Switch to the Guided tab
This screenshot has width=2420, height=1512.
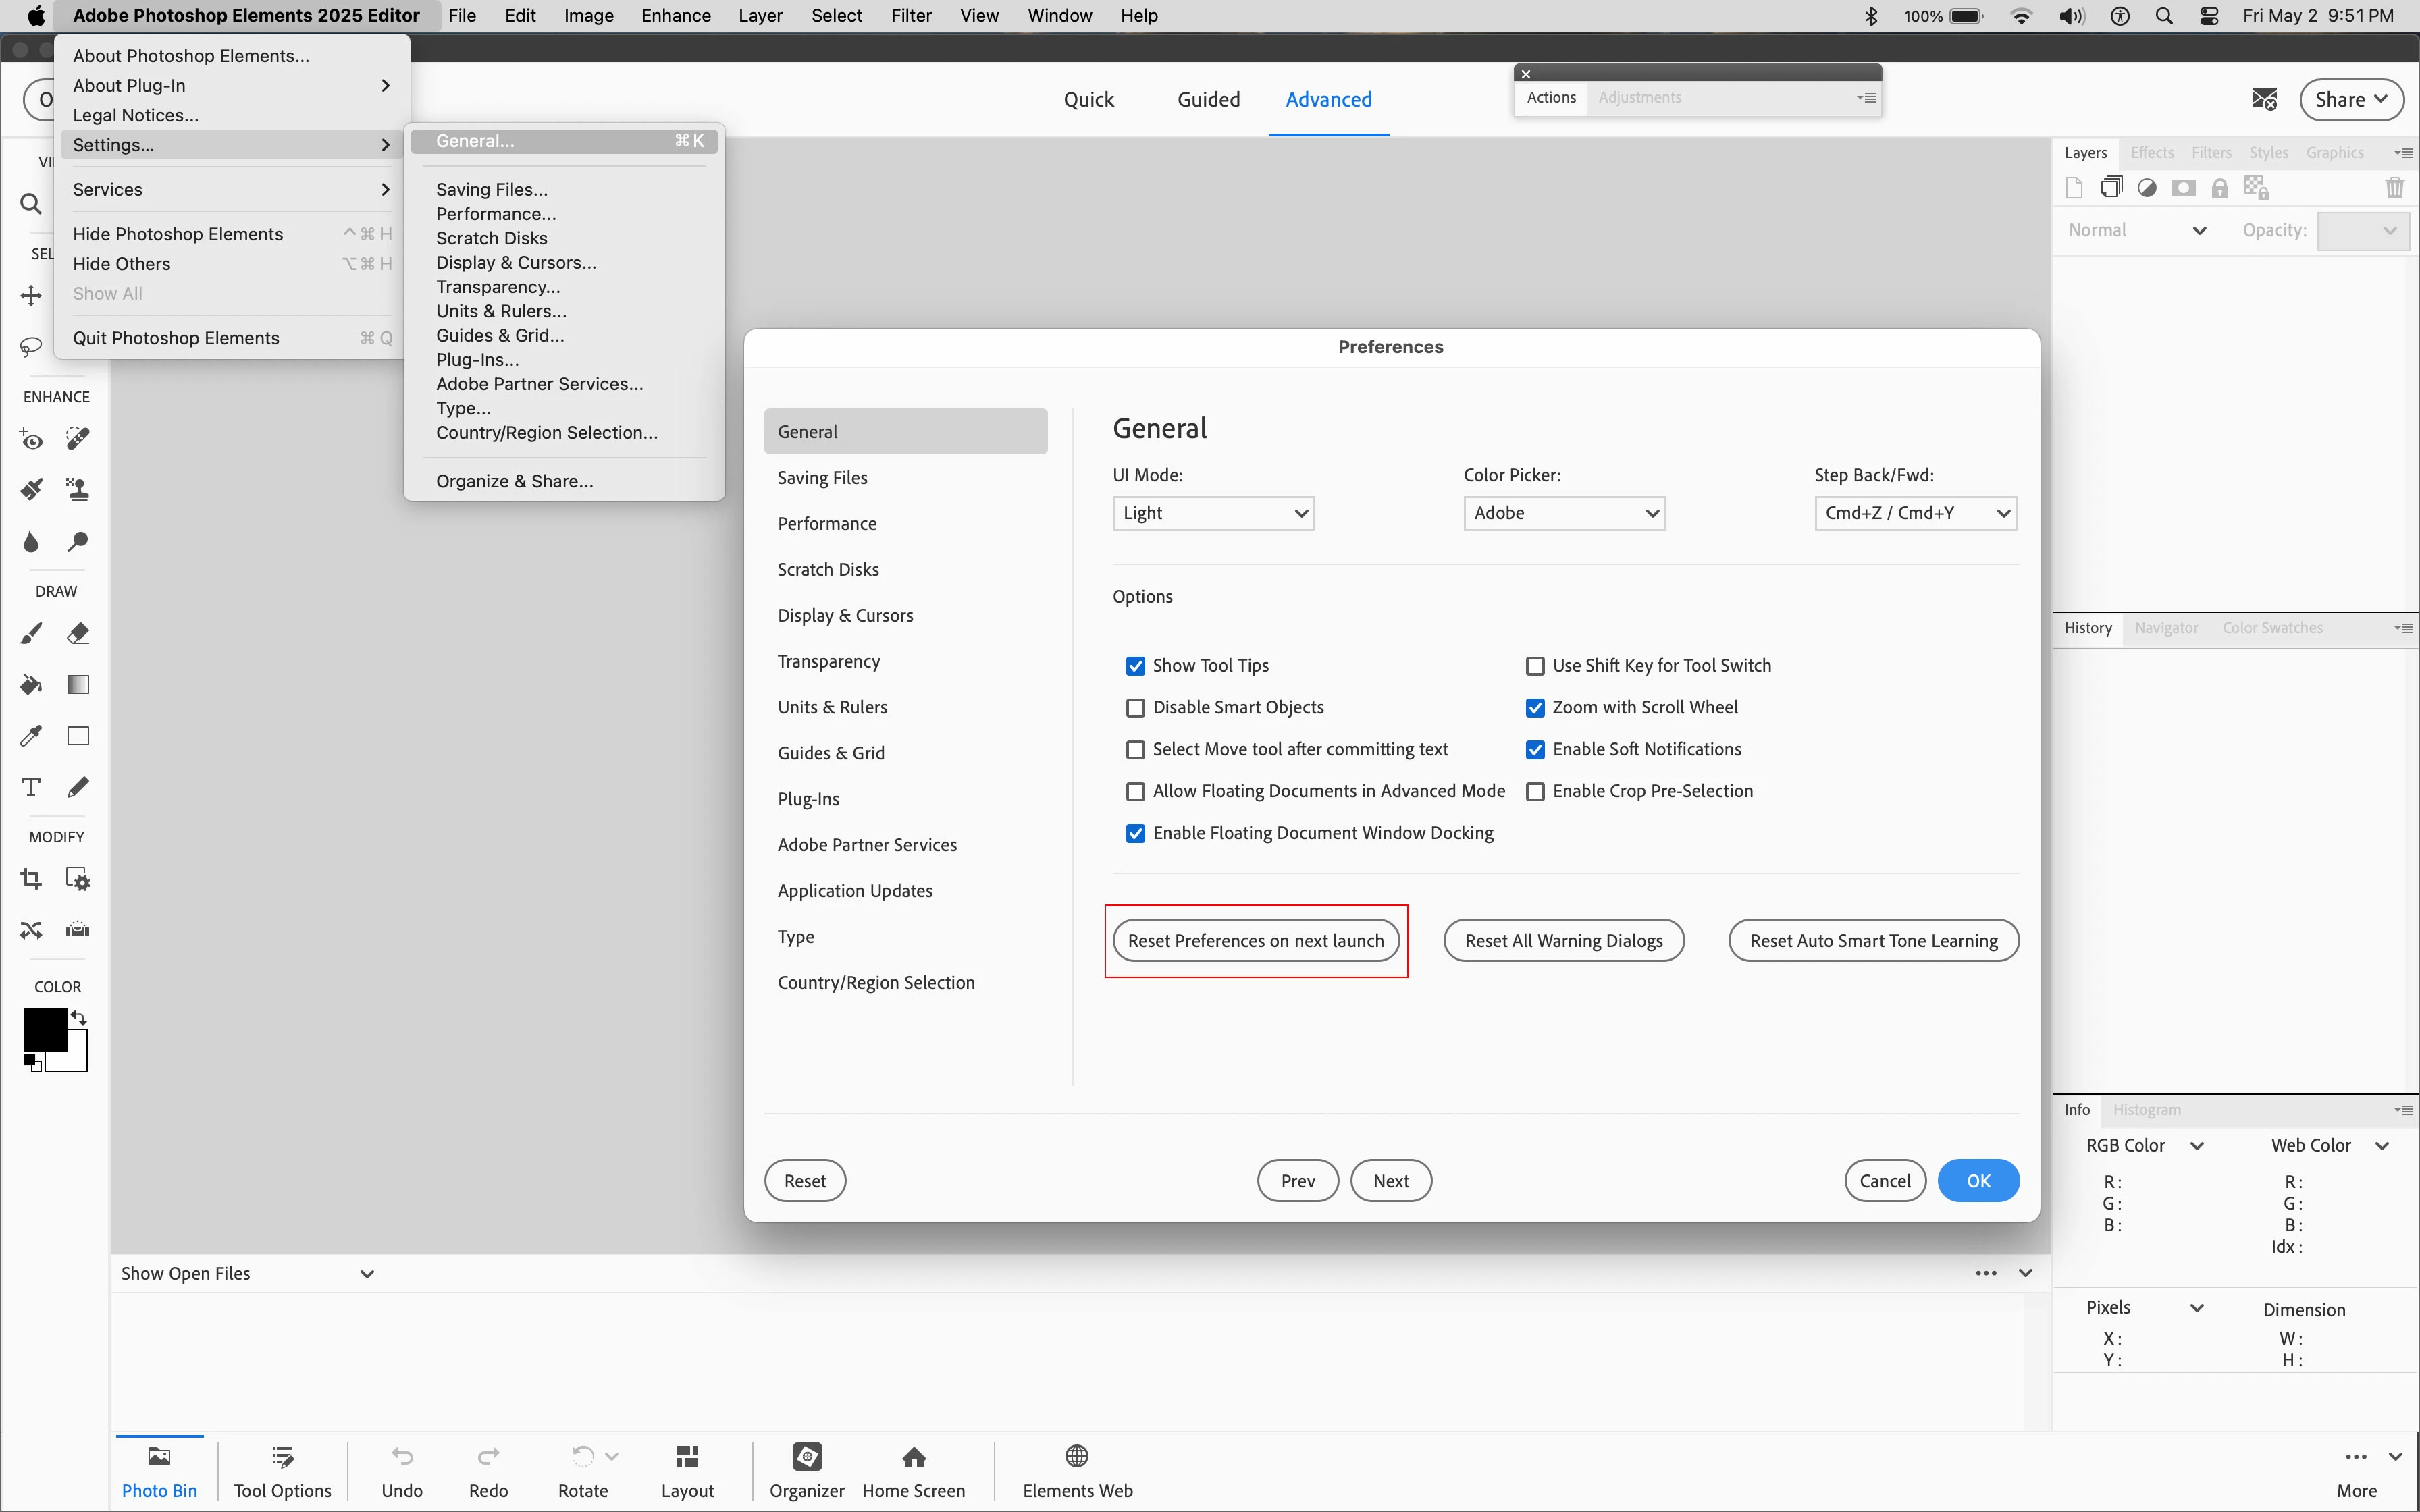(x=1208, y=99)
